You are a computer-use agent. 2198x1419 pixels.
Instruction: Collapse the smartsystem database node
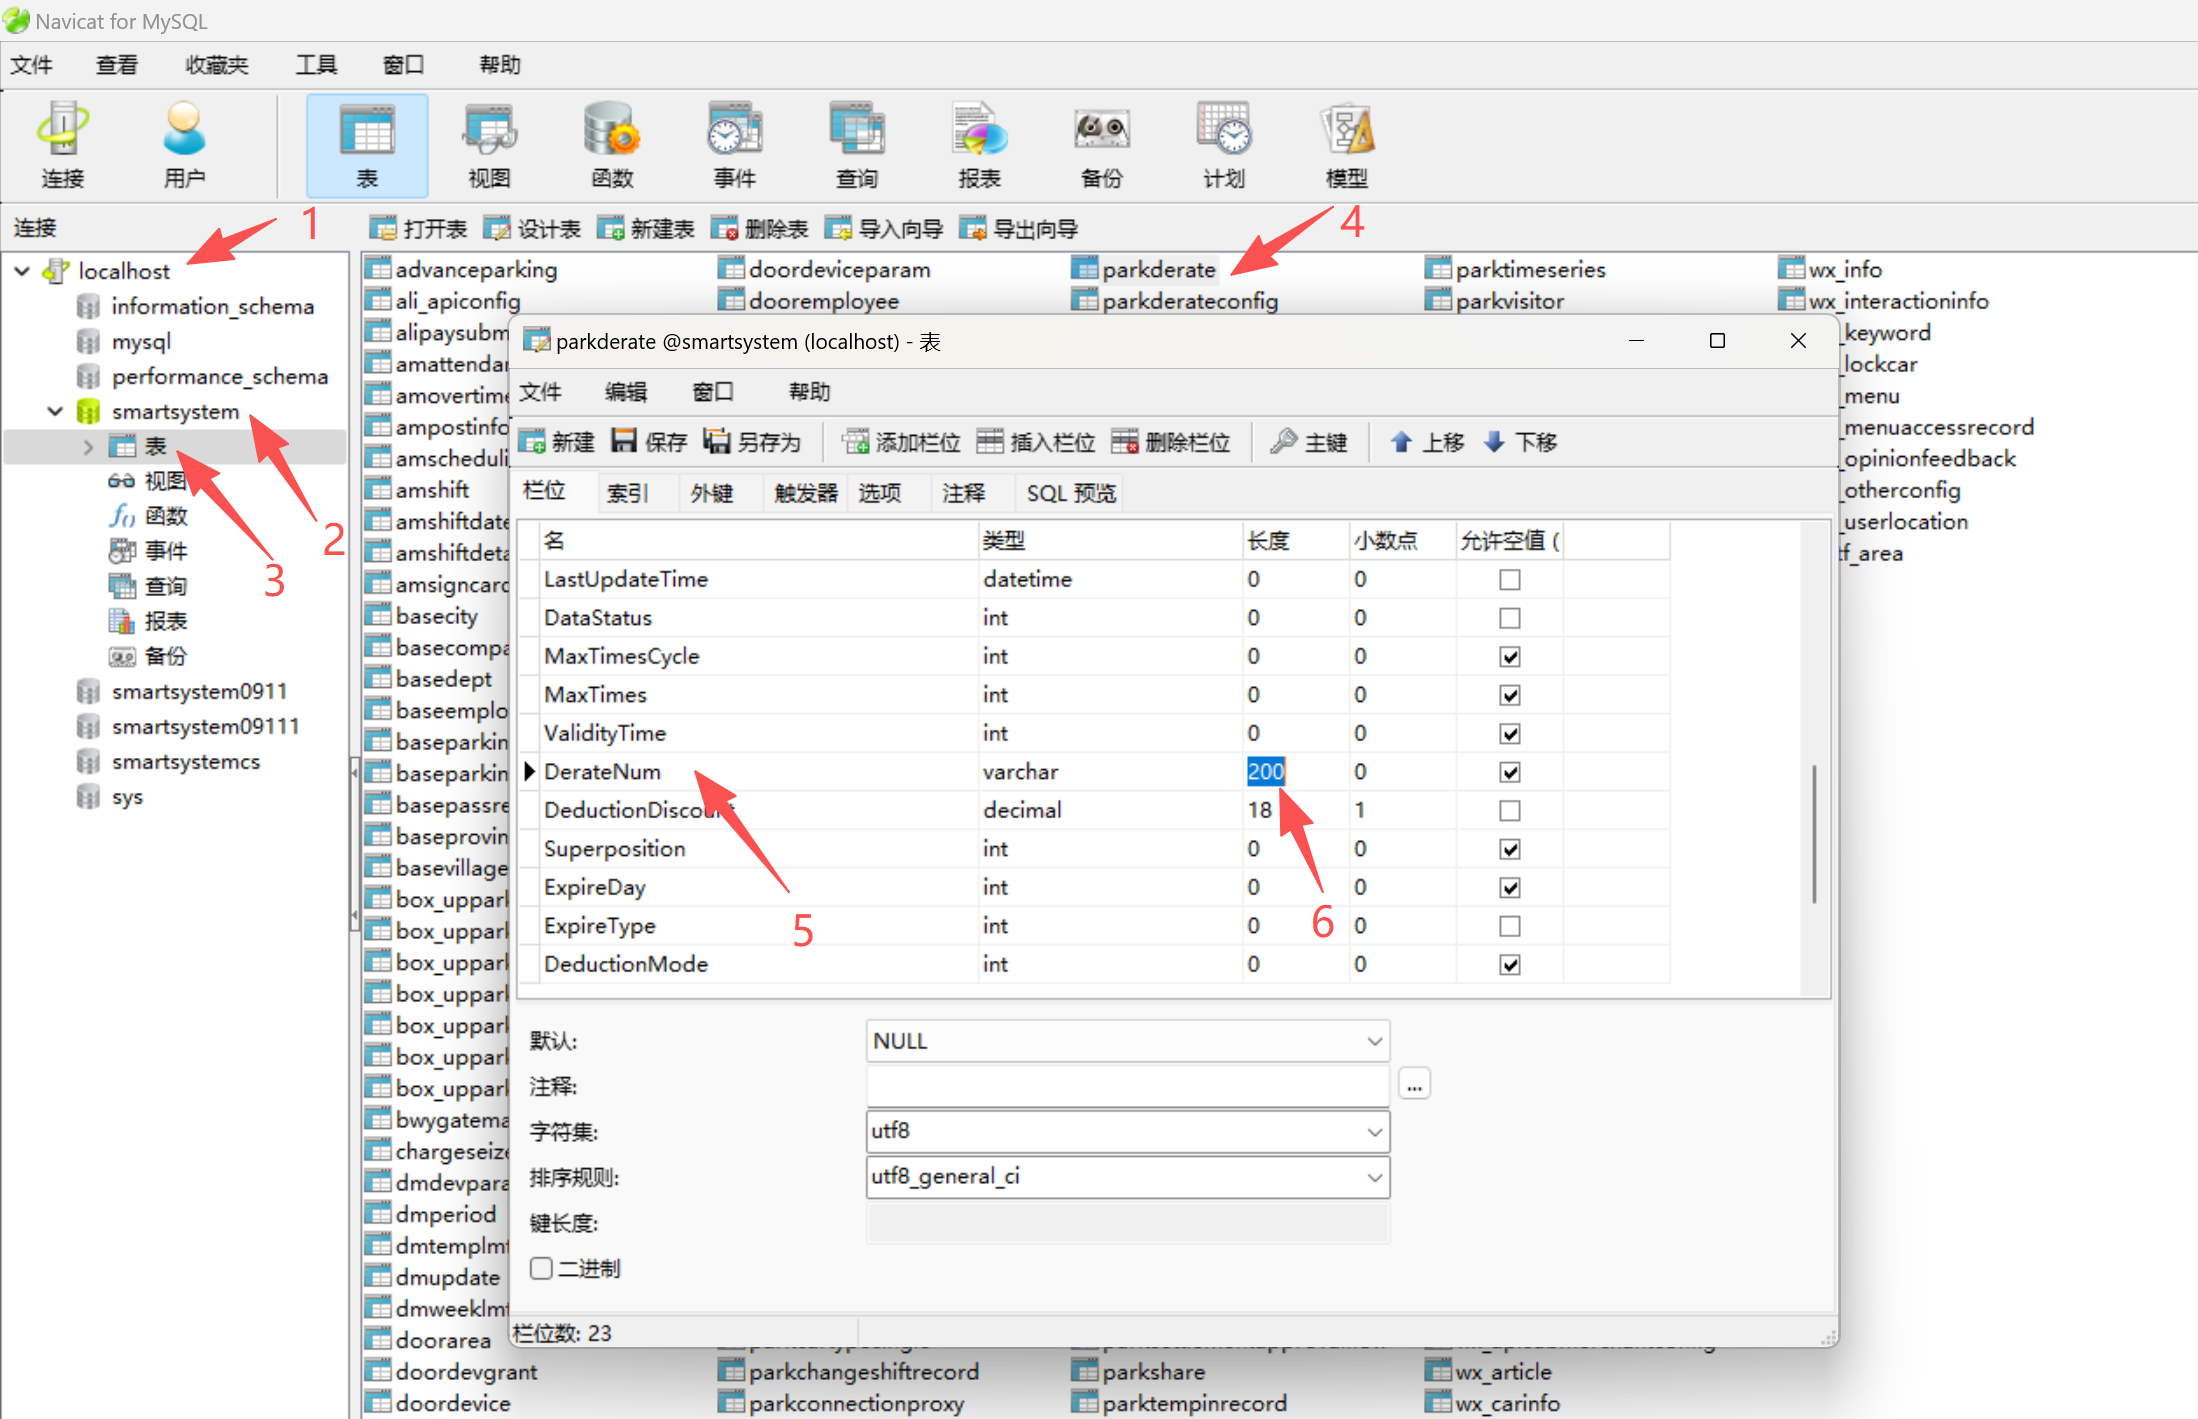pyautogui.click(x=55, y=411)
